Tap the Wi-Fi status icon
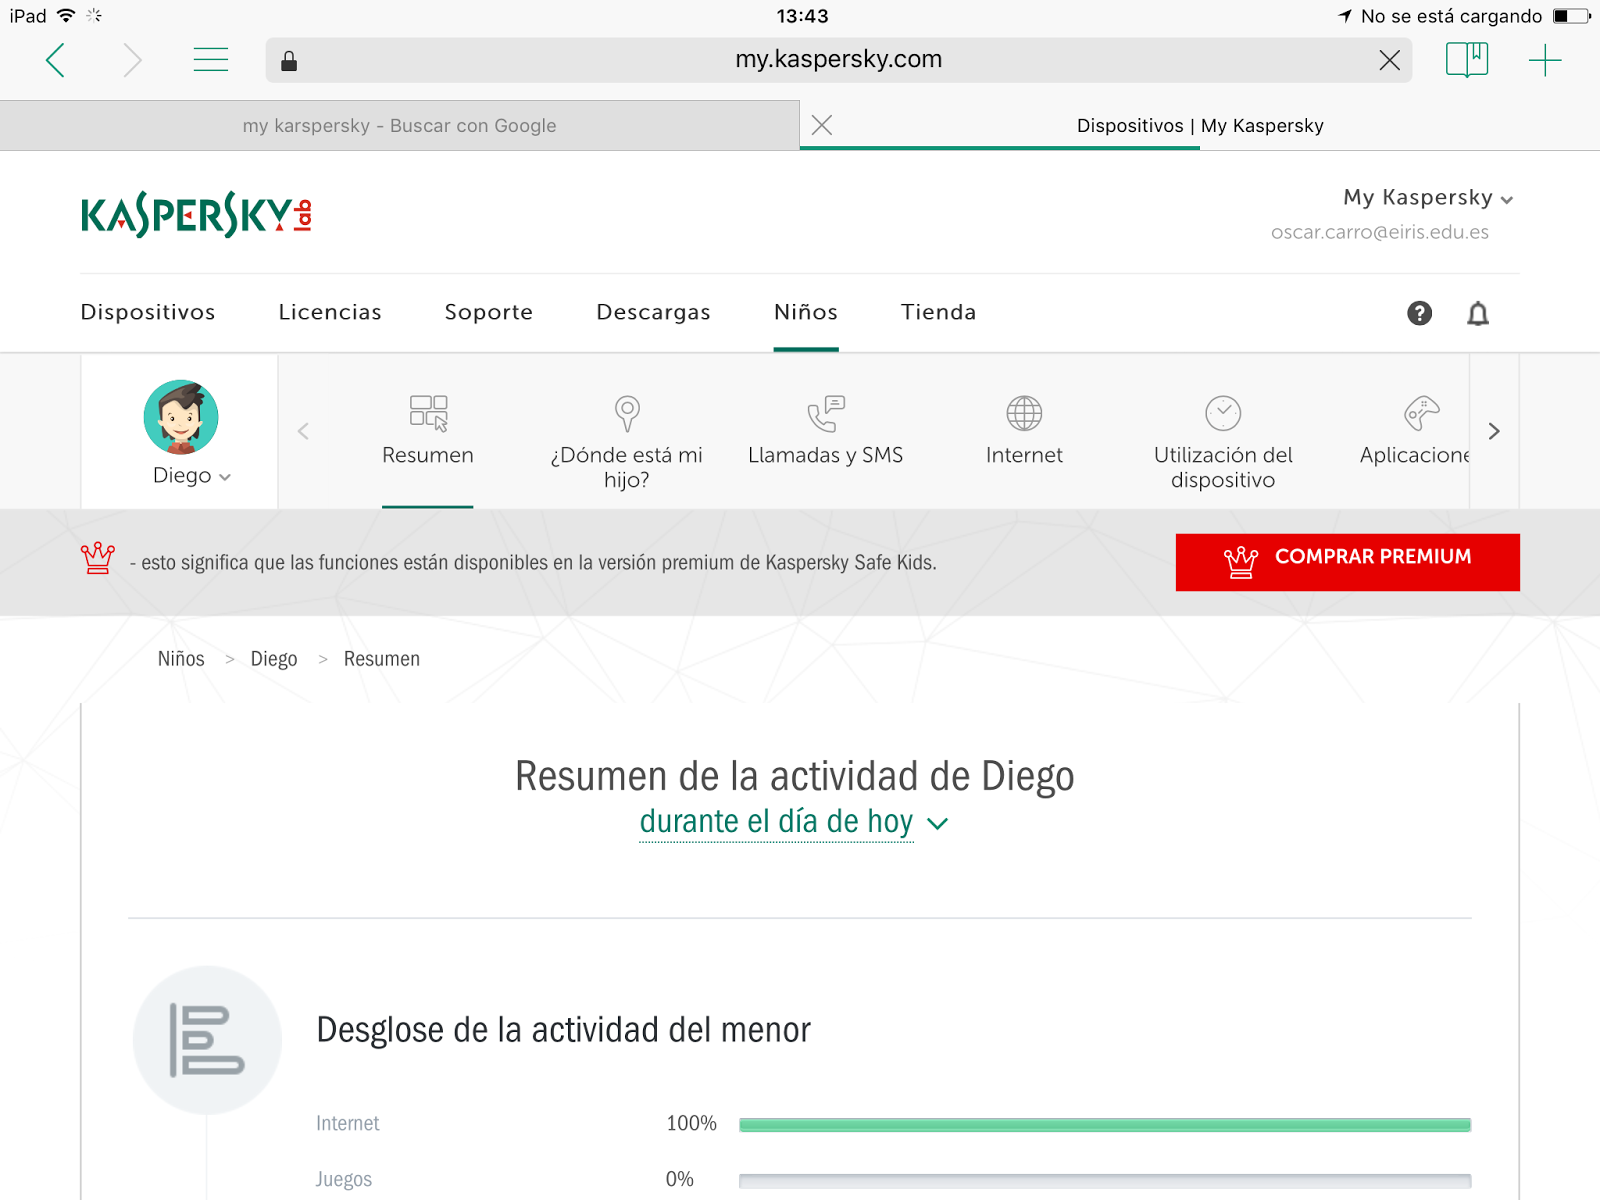1600x1200 pixels. 66,16
